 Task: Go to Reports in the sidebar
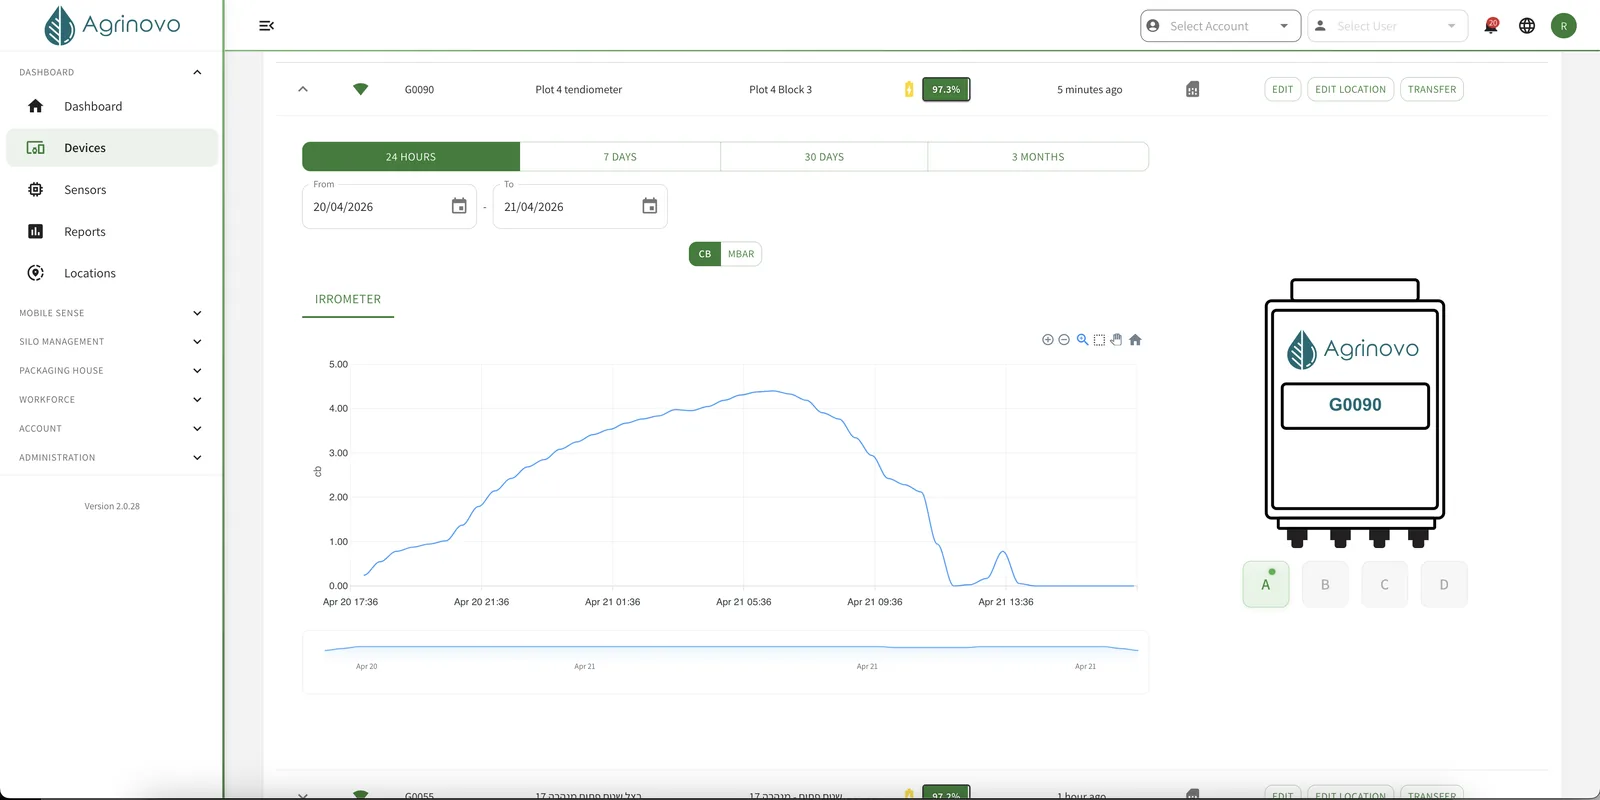click(x=111, y=232)
